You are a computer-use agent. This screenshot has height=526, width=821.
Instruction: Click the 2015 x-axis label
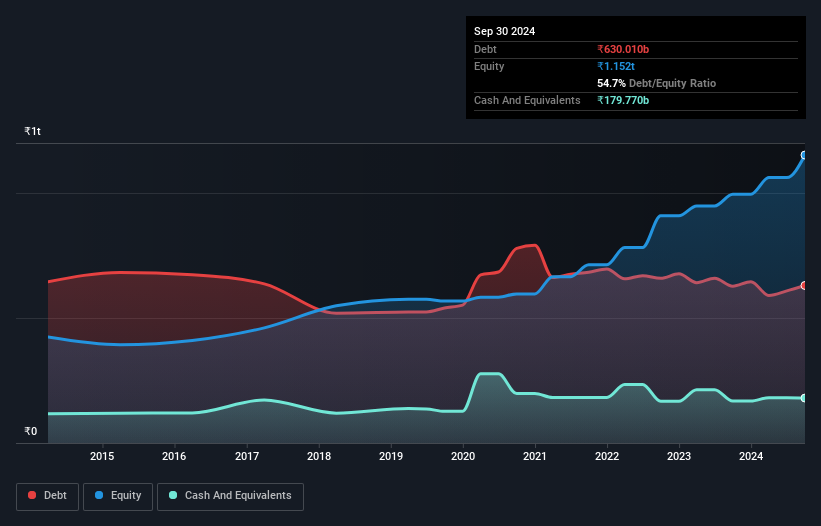pos(102,456)
